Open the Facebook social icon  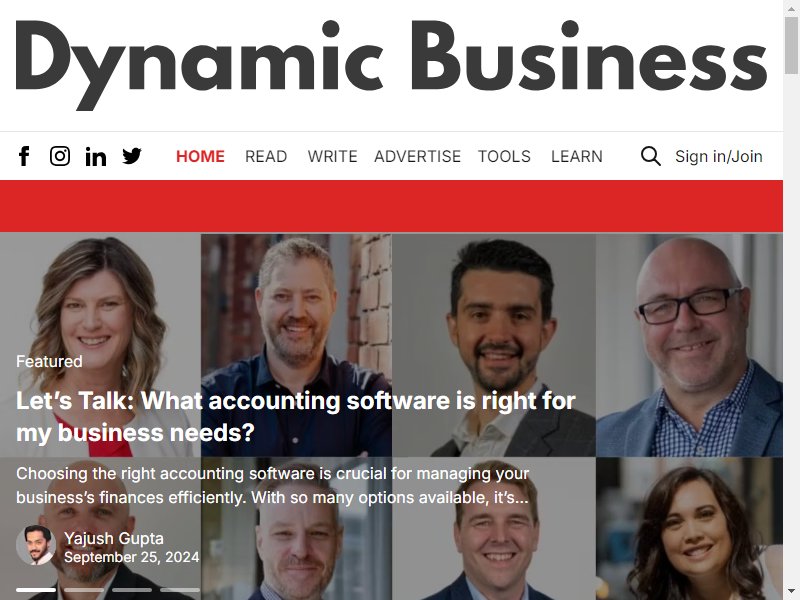(x=24, y=156)
